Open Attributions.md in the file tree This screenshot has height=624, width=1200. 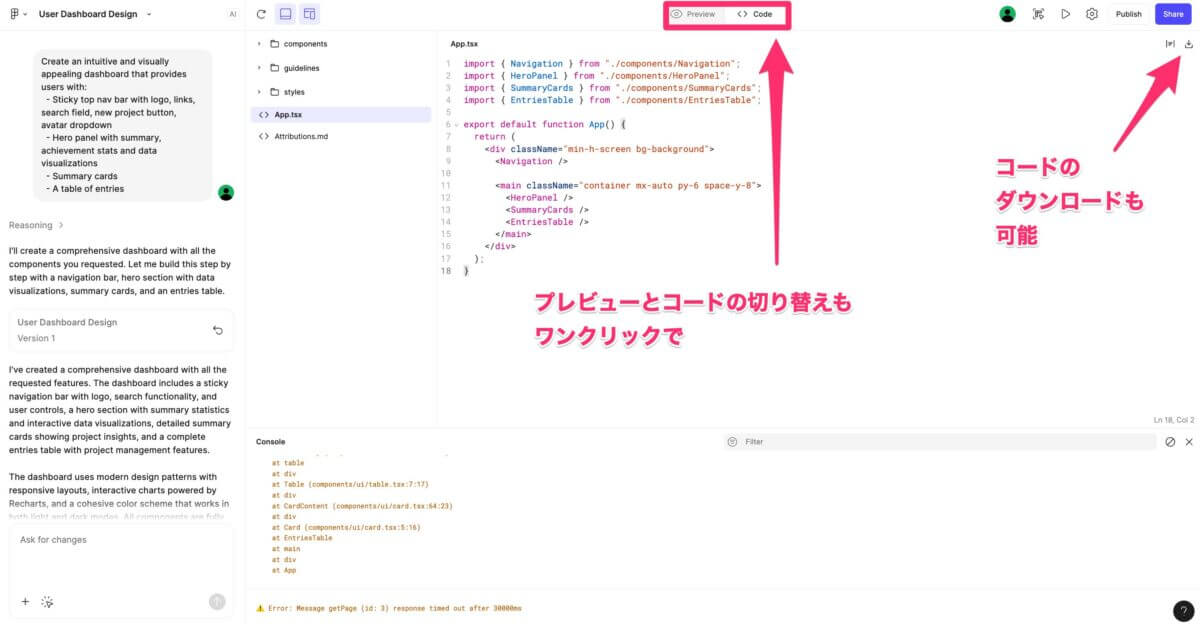301,136
